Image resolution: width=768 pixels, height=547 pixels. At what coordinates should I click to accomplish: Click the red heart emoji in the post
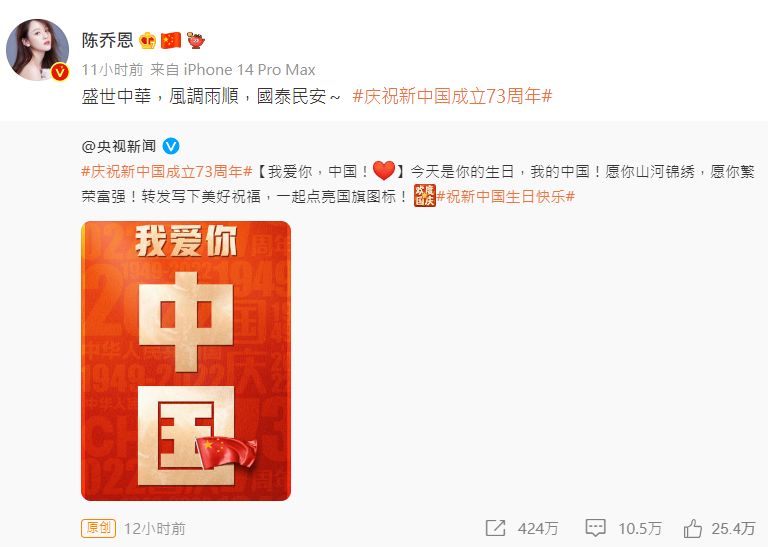coord(384,170)
